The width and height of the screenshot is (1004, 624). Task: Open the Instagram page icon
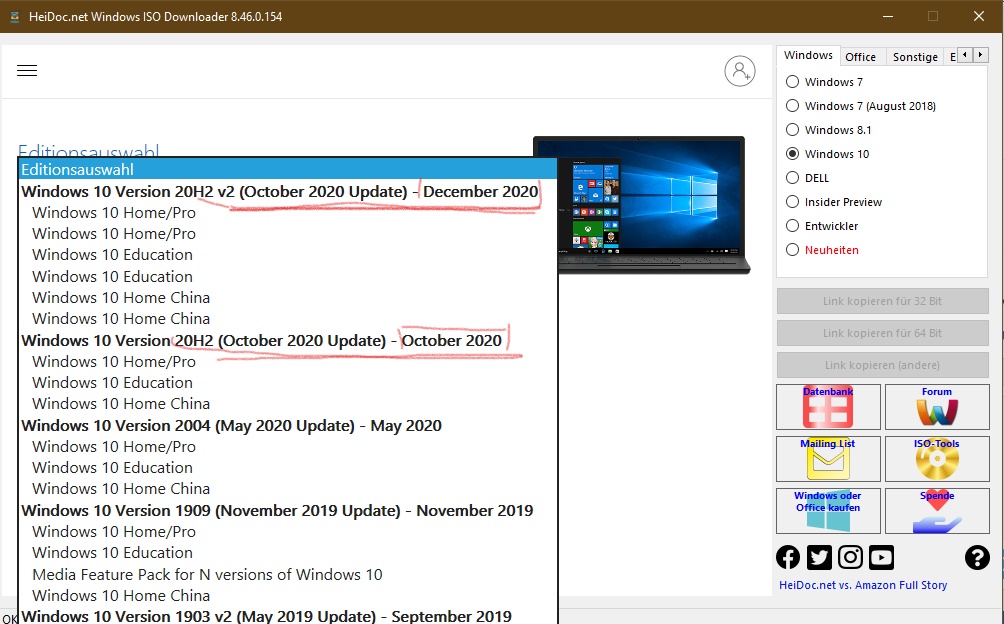click(x=850, y=557)
